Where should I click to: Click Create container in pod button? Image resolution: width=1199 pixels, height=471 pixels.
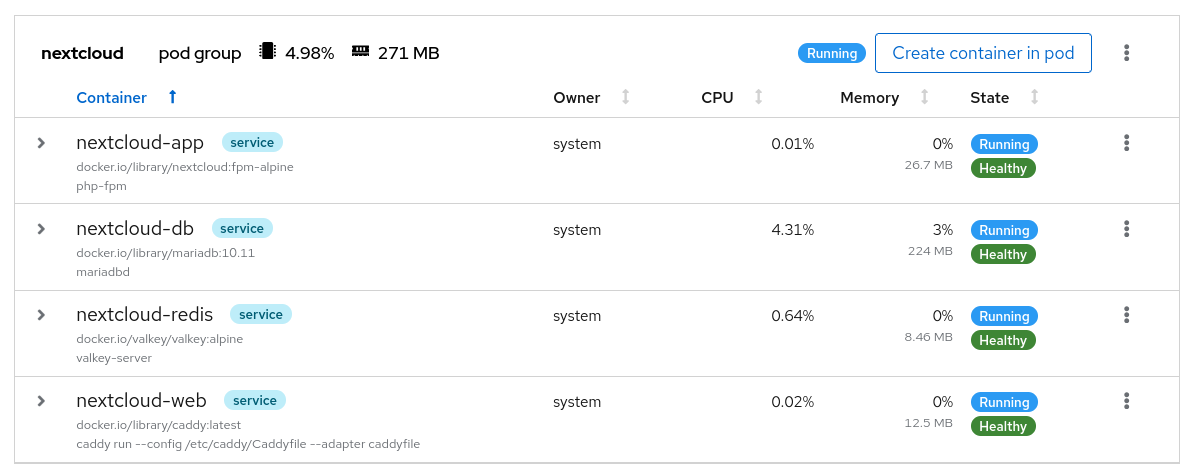[982, 53]
